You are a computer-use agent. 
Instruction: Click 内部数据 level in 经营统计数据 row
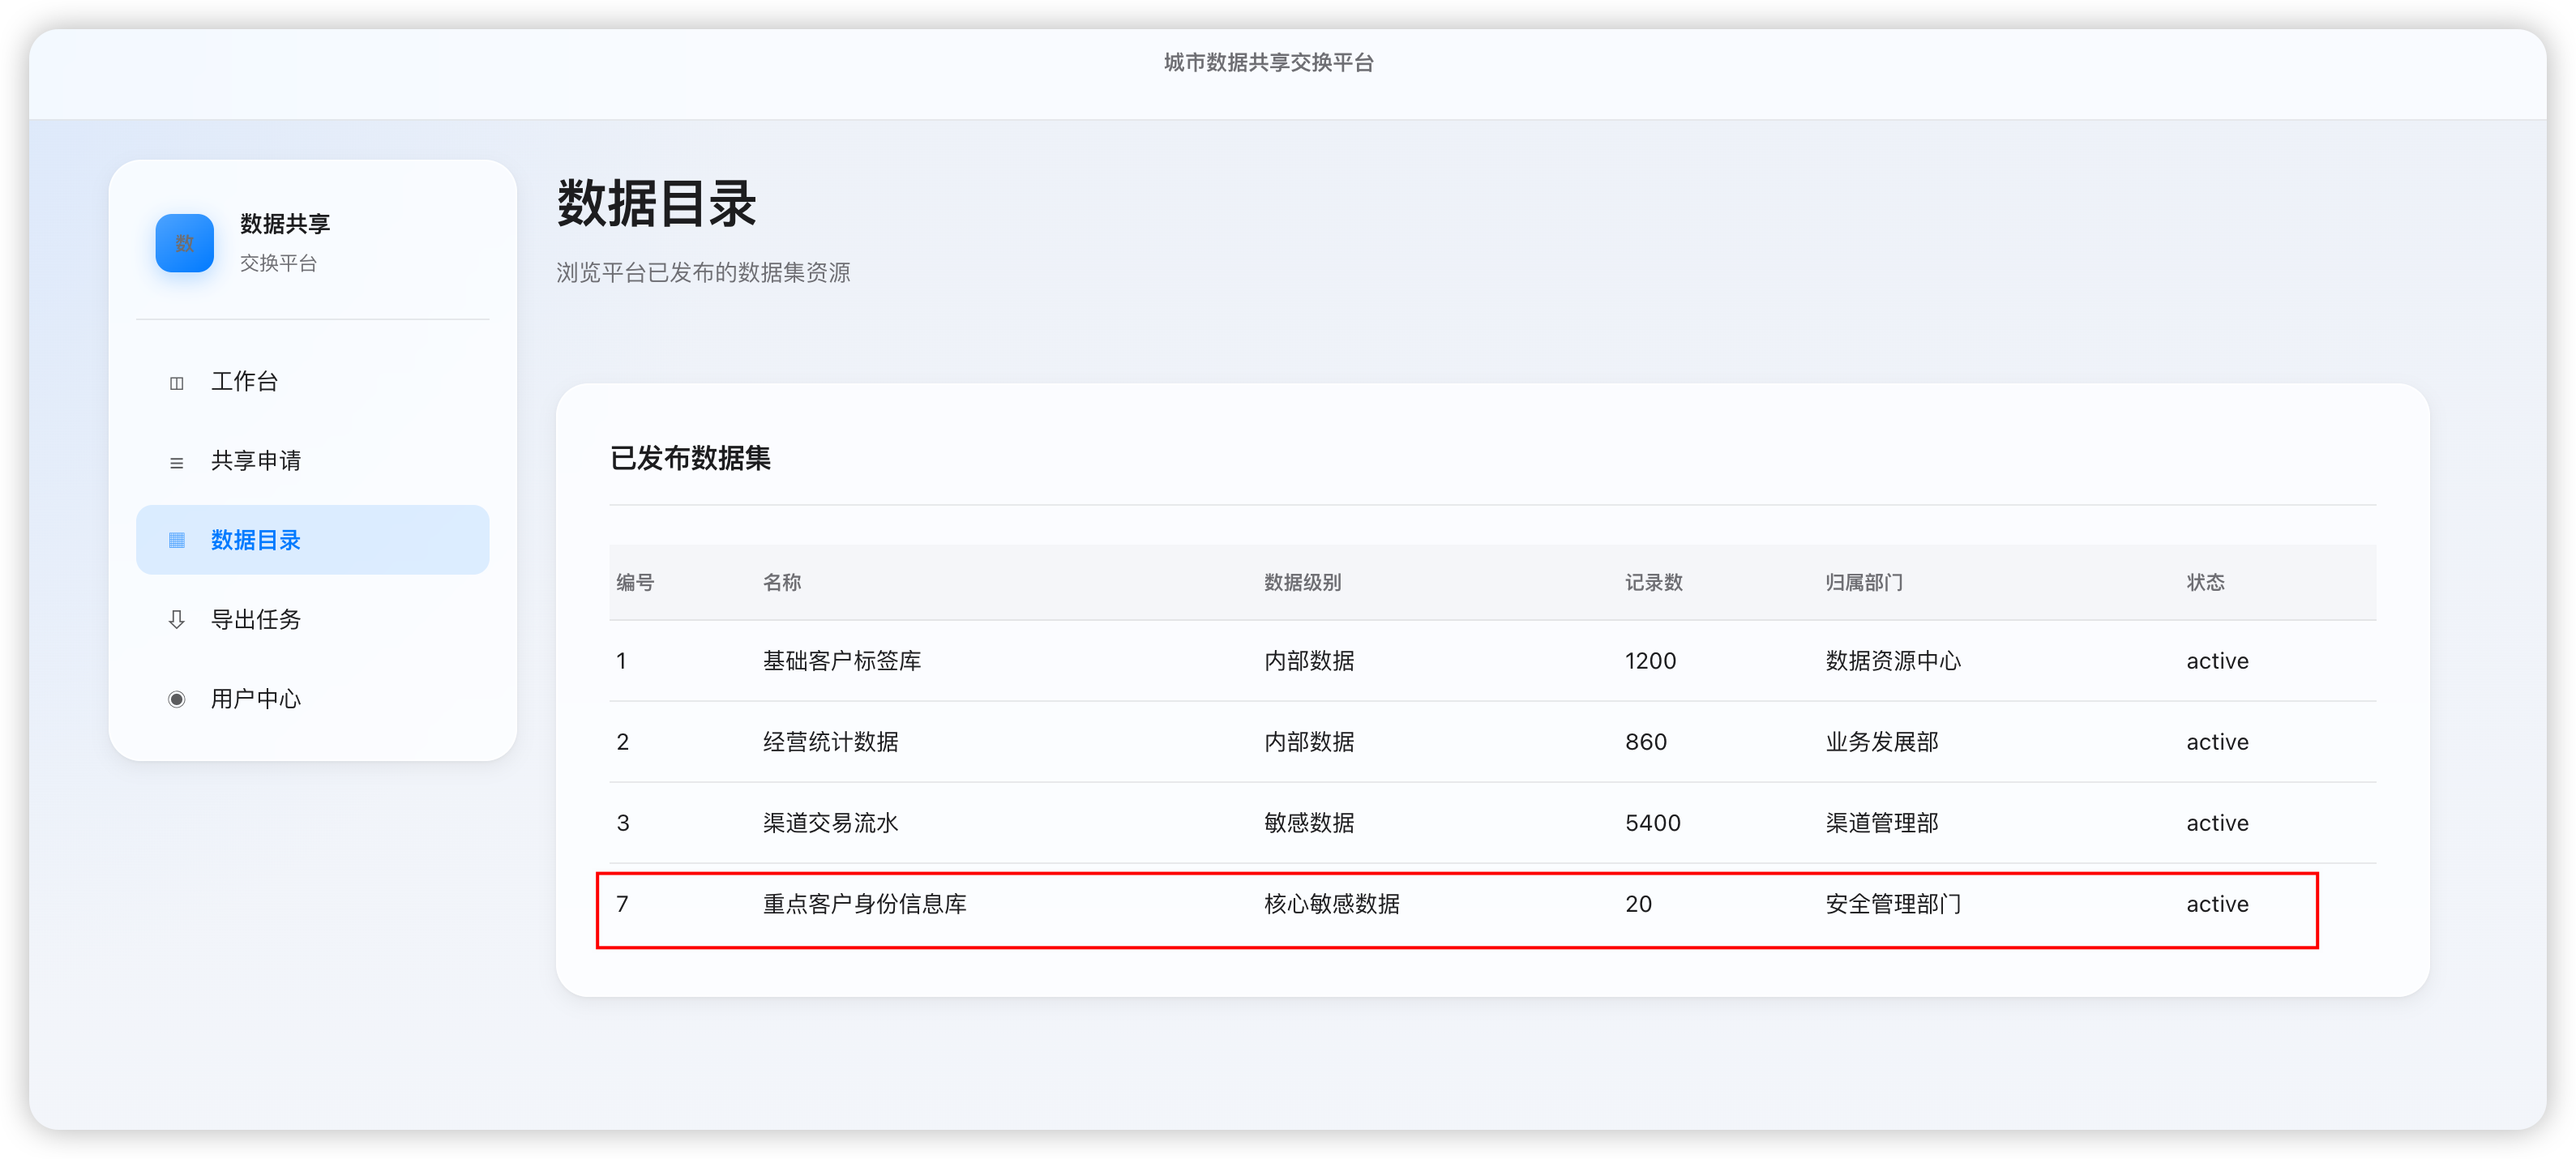coord(1309,742)
